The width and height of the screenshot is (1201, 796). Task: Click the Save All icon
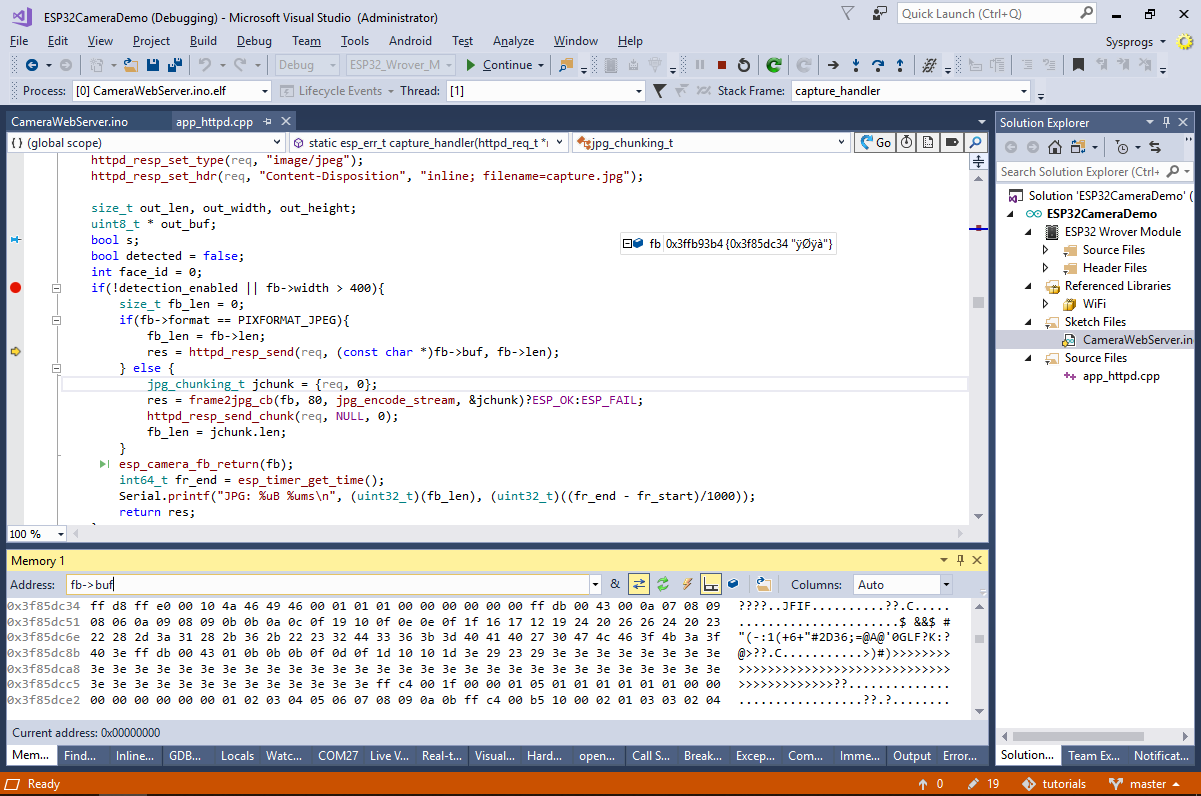coord(175,65)
